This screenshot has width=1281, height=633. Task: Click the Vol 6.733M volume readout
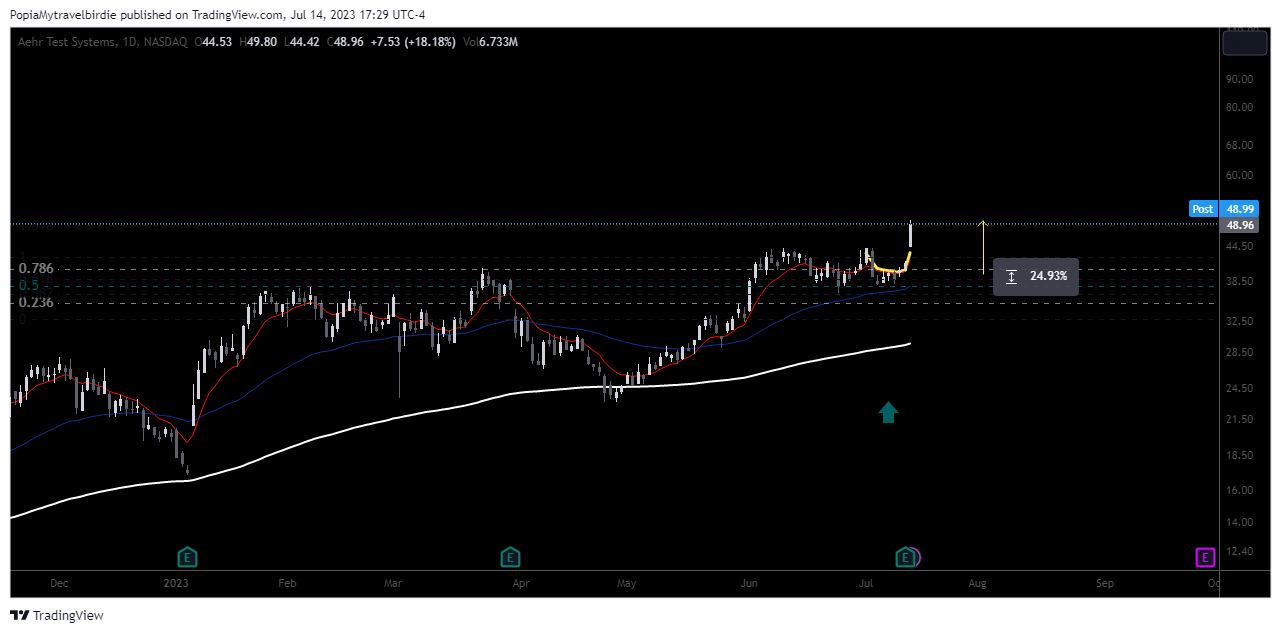tap(490, 42)
